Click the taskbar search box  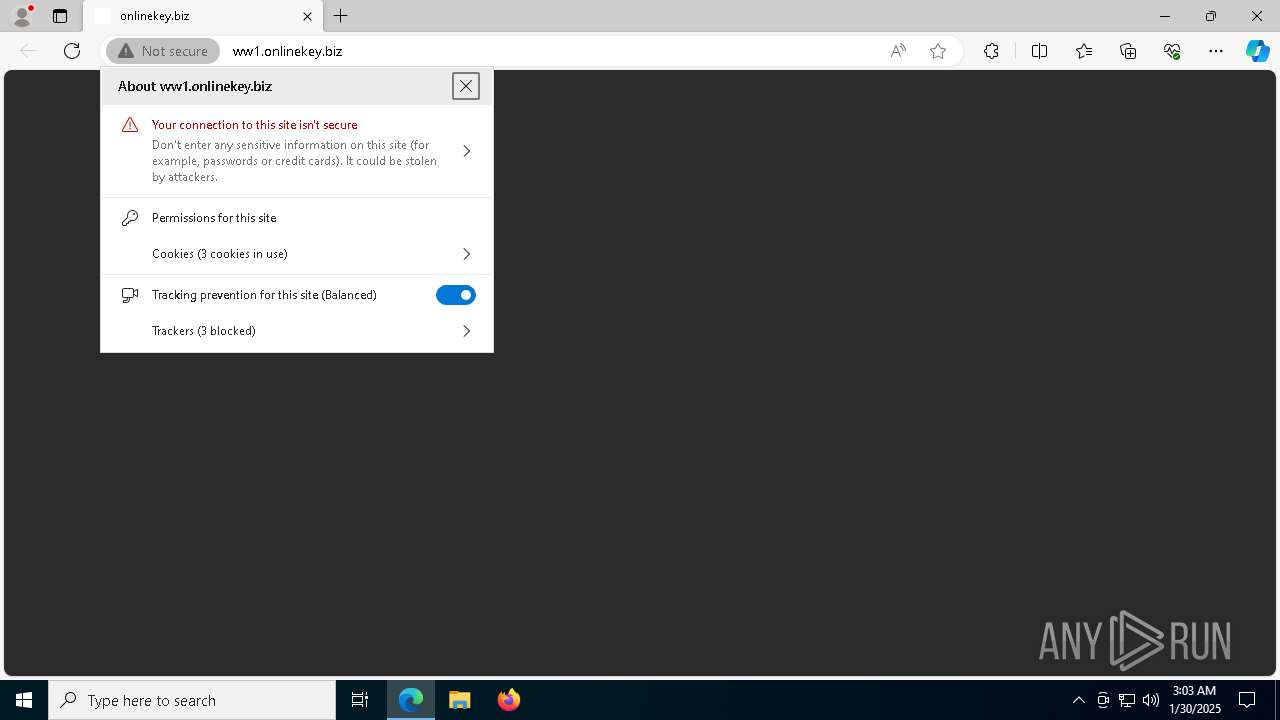192,700
